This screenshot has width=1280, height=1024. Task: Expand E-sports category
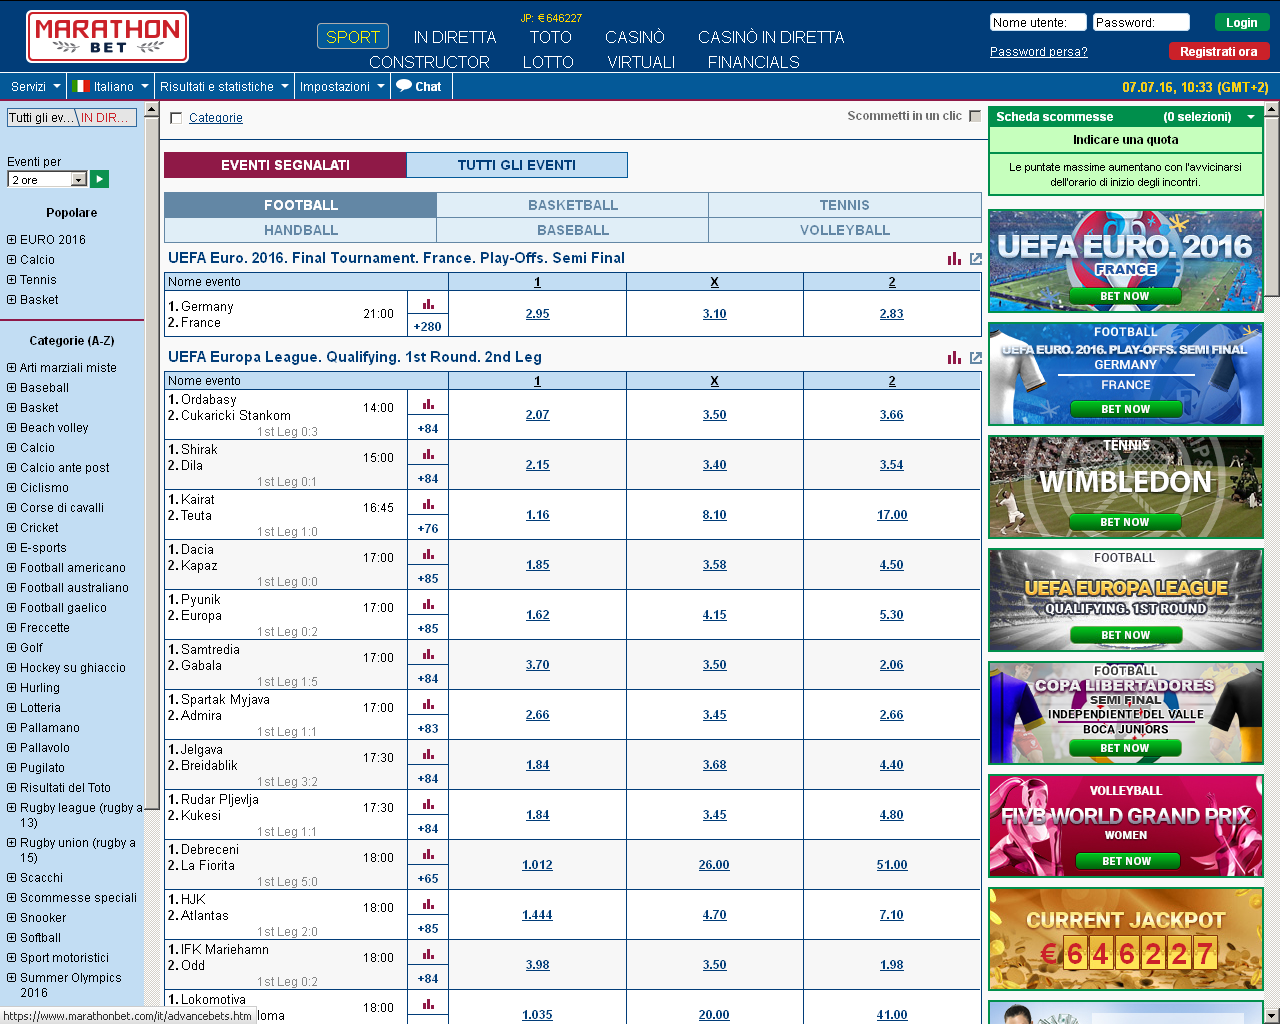[x=11, y=548]
